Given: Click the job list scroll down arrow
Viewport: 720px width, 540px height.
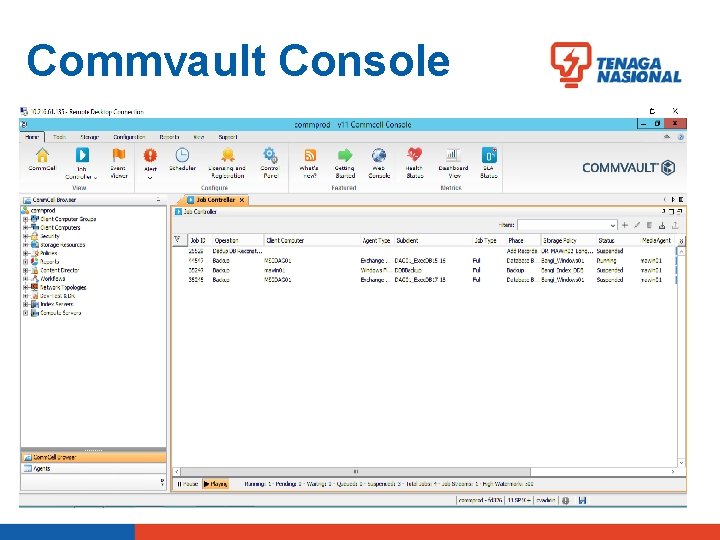Looking at the screenshot, I should pos(681,463).
